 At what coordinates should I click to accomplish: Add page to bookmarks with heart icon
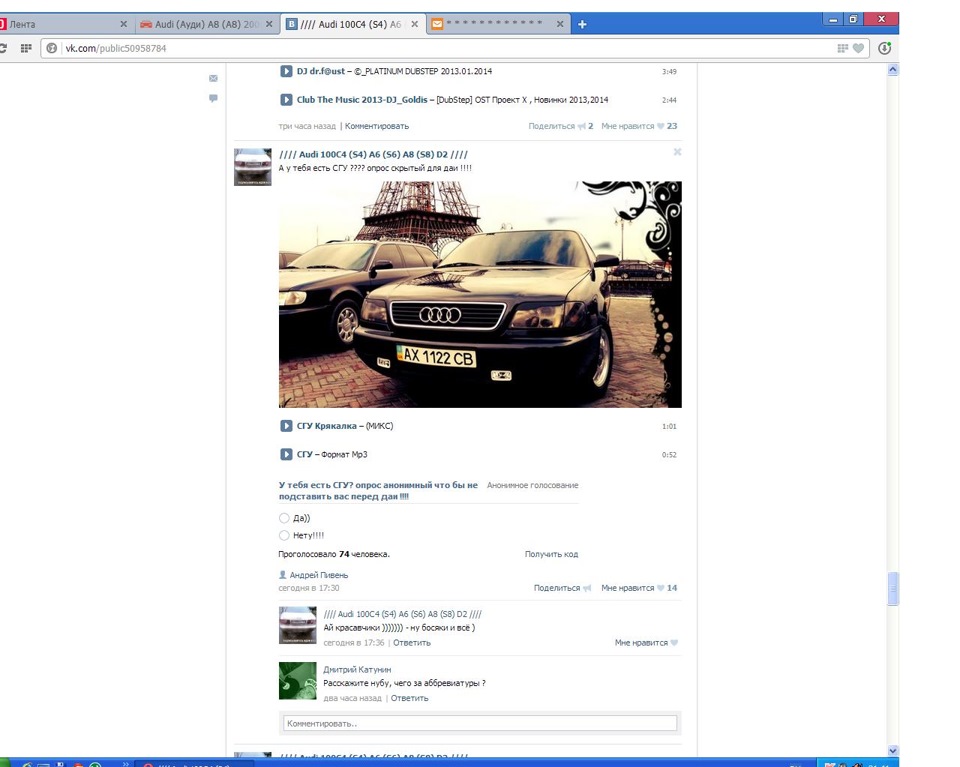(858, 48)
